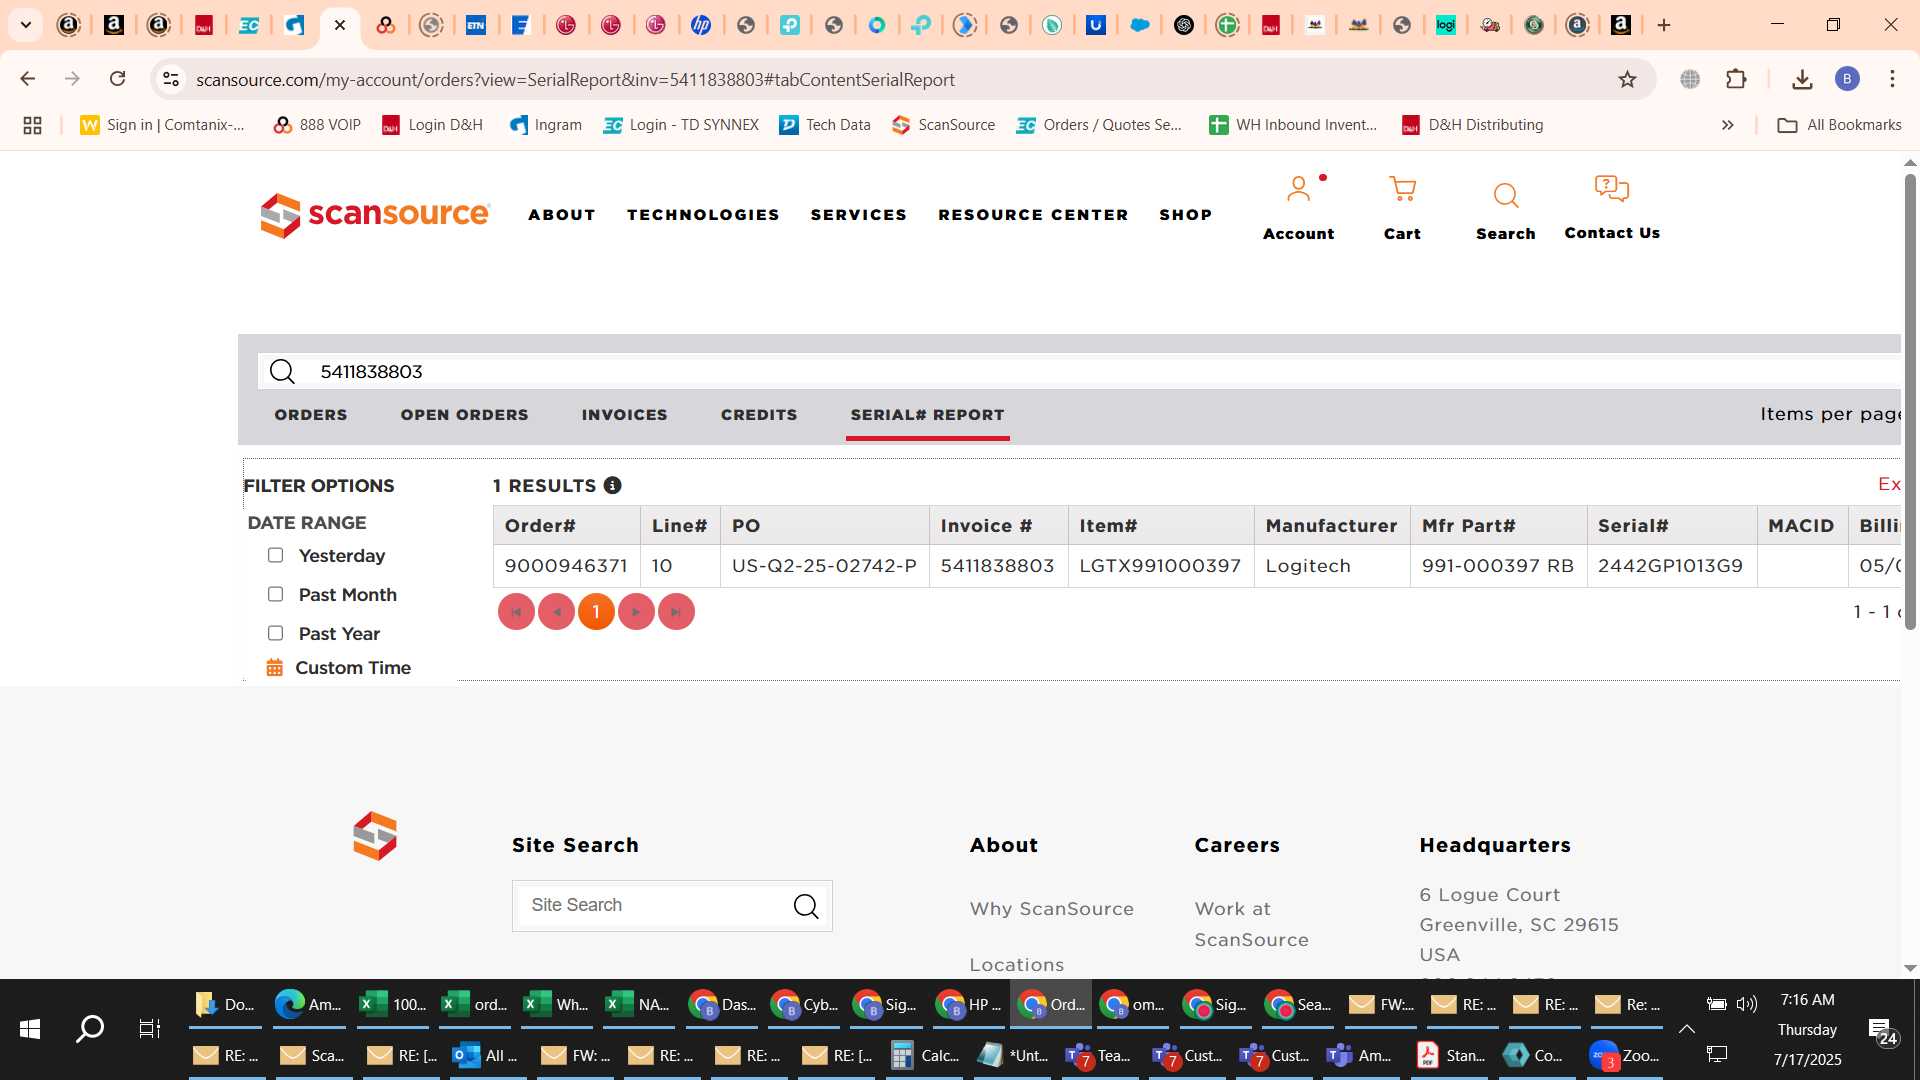Open the Account icon menu
The height and width of the screenshot is (1080, 1920).
[x=1298, y=190]
